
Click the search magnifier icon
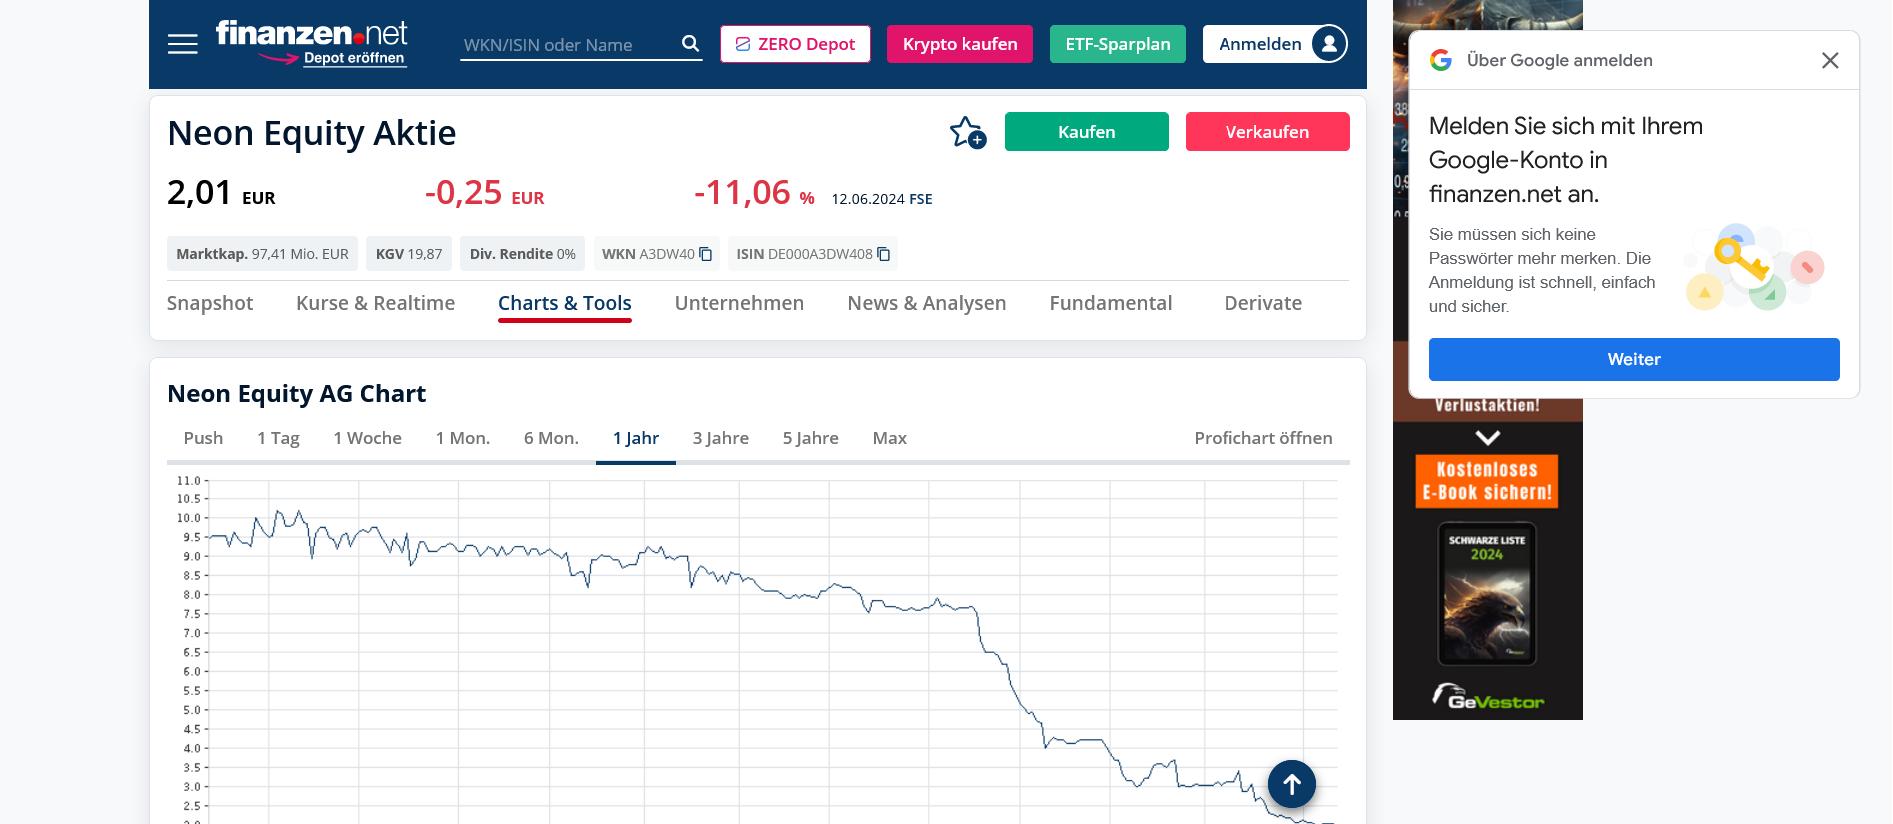click(690, 43)
